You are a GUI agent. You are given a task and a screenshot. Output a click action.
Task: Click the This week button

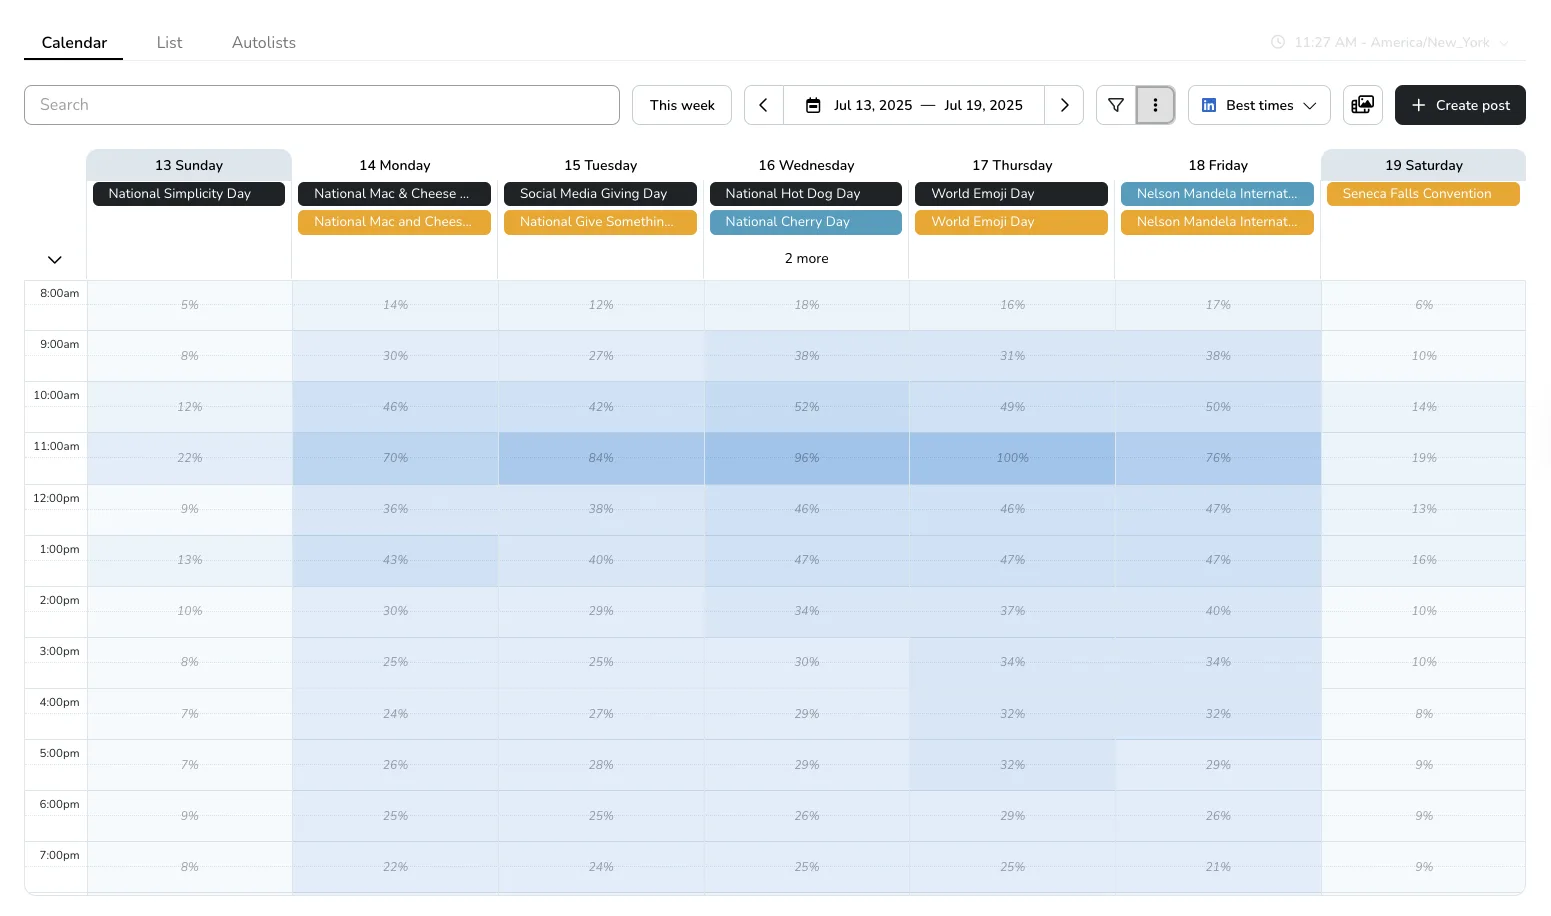[682, 105]
